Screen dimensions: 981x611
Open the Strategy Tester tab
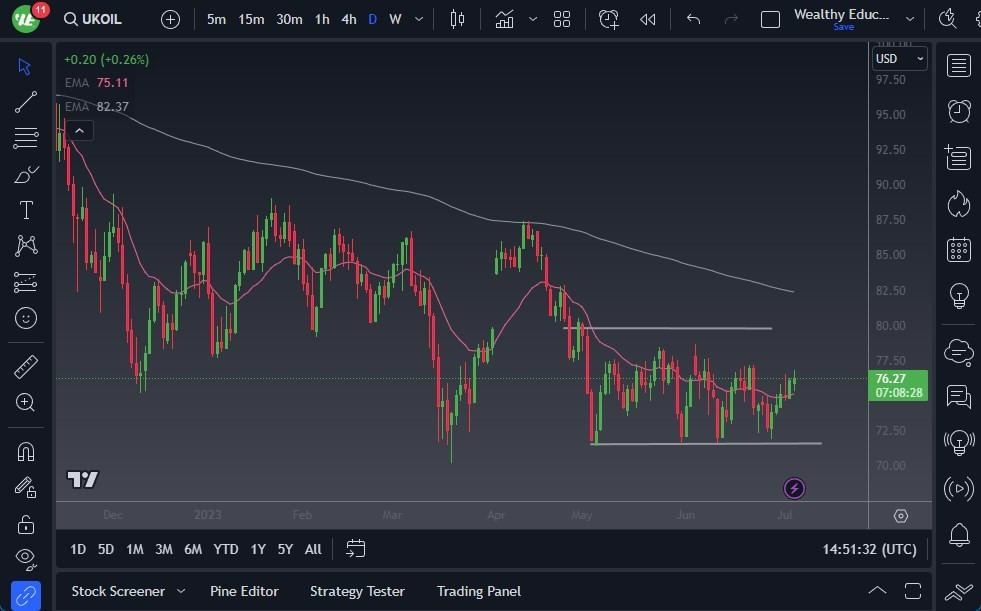[357, 591]
